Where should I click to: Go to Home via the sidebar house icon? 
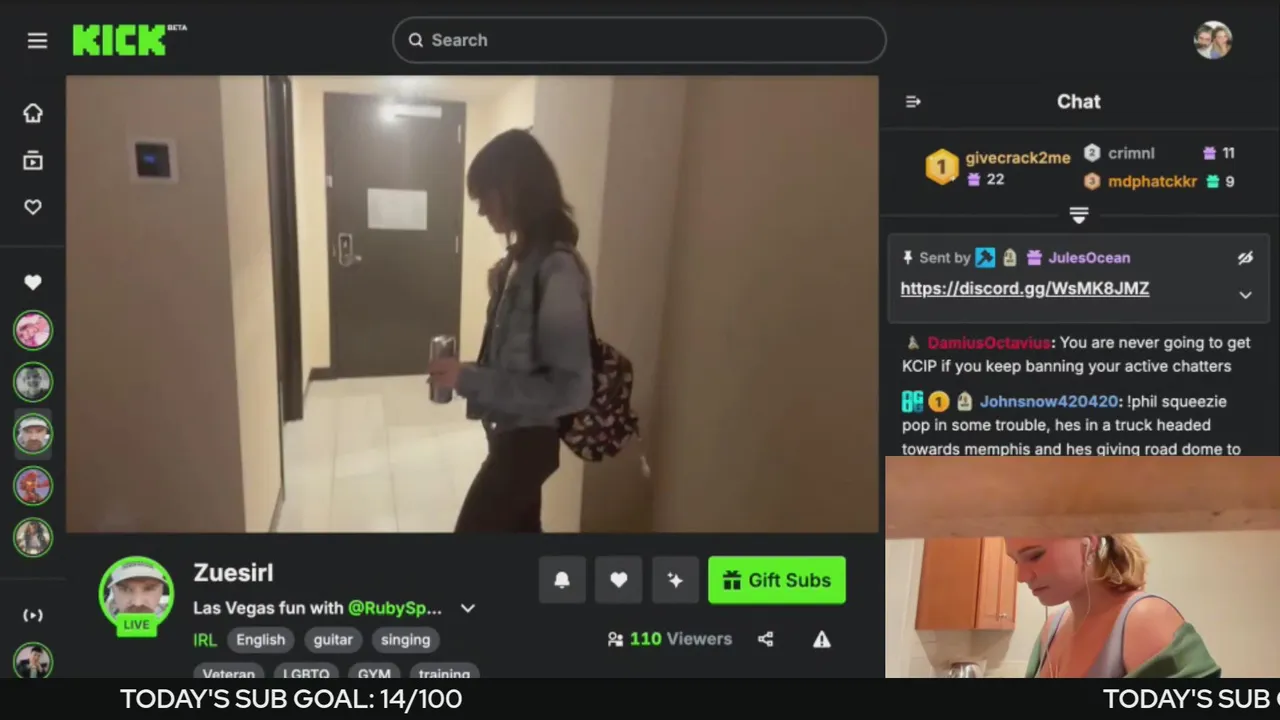coord(33,113)
